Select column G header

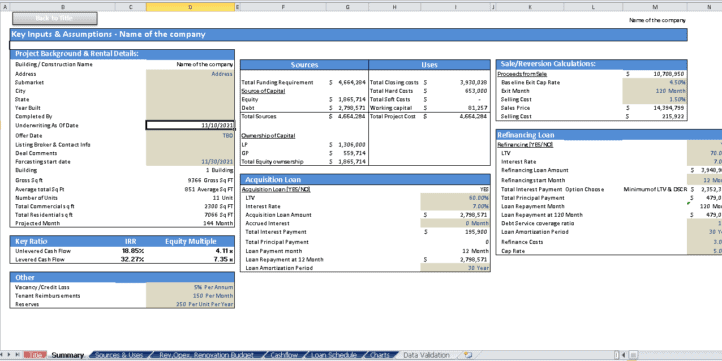pyautogui.click(x=348, y=7)
